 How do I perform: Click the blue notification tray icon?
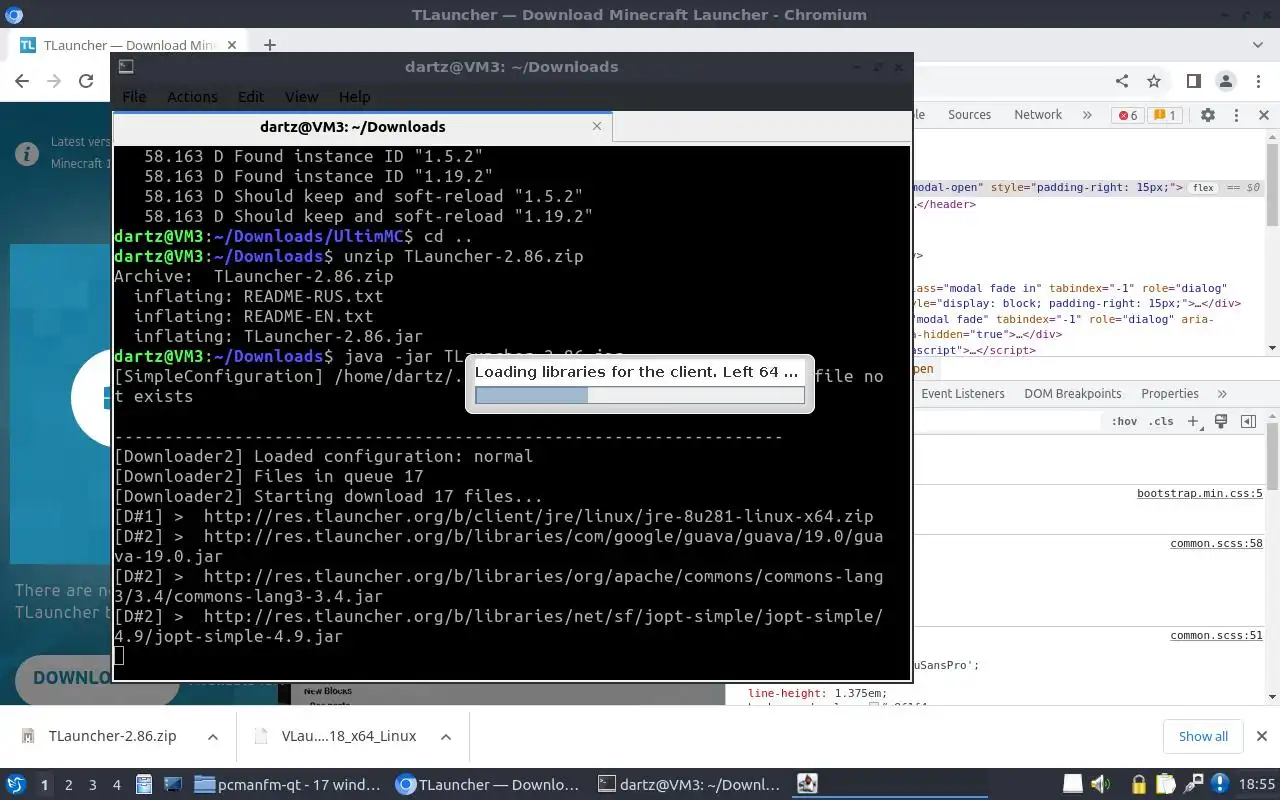[x=1219, y=785]
